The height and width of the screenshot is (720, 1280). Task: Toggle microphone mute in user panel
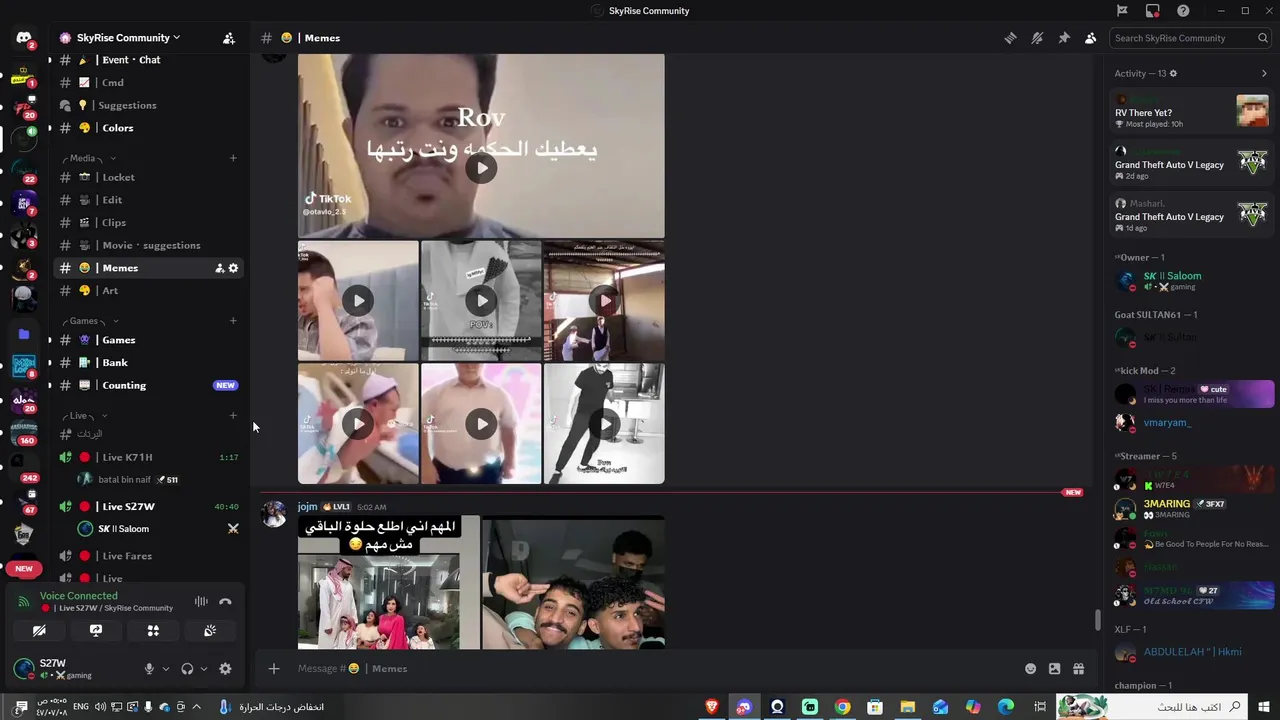pyautogui.click(x=149, y=669)
